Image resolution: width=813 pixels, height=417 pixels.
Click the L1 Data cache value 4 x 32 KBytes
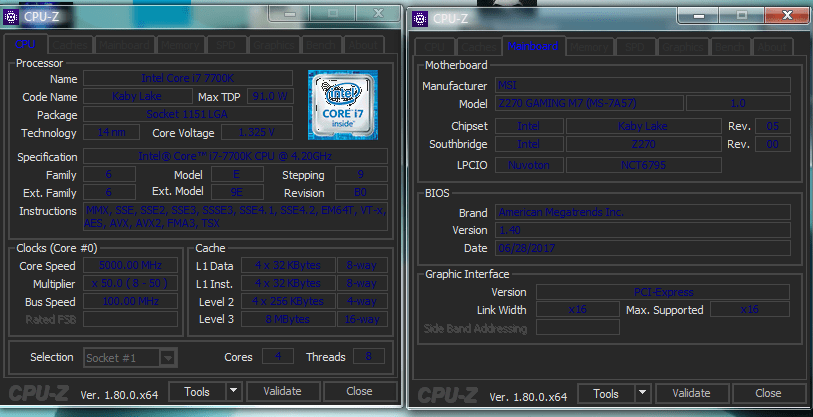click(288, 265)
